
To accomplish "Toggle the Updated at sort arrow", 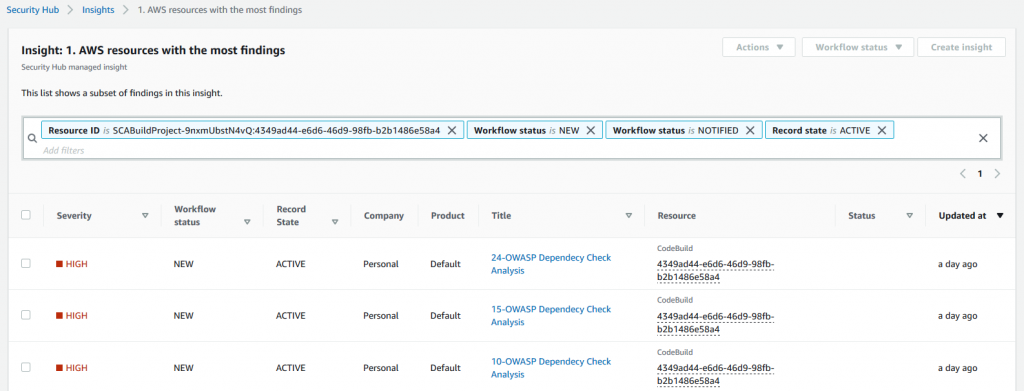I will [x=1000, y=215].
